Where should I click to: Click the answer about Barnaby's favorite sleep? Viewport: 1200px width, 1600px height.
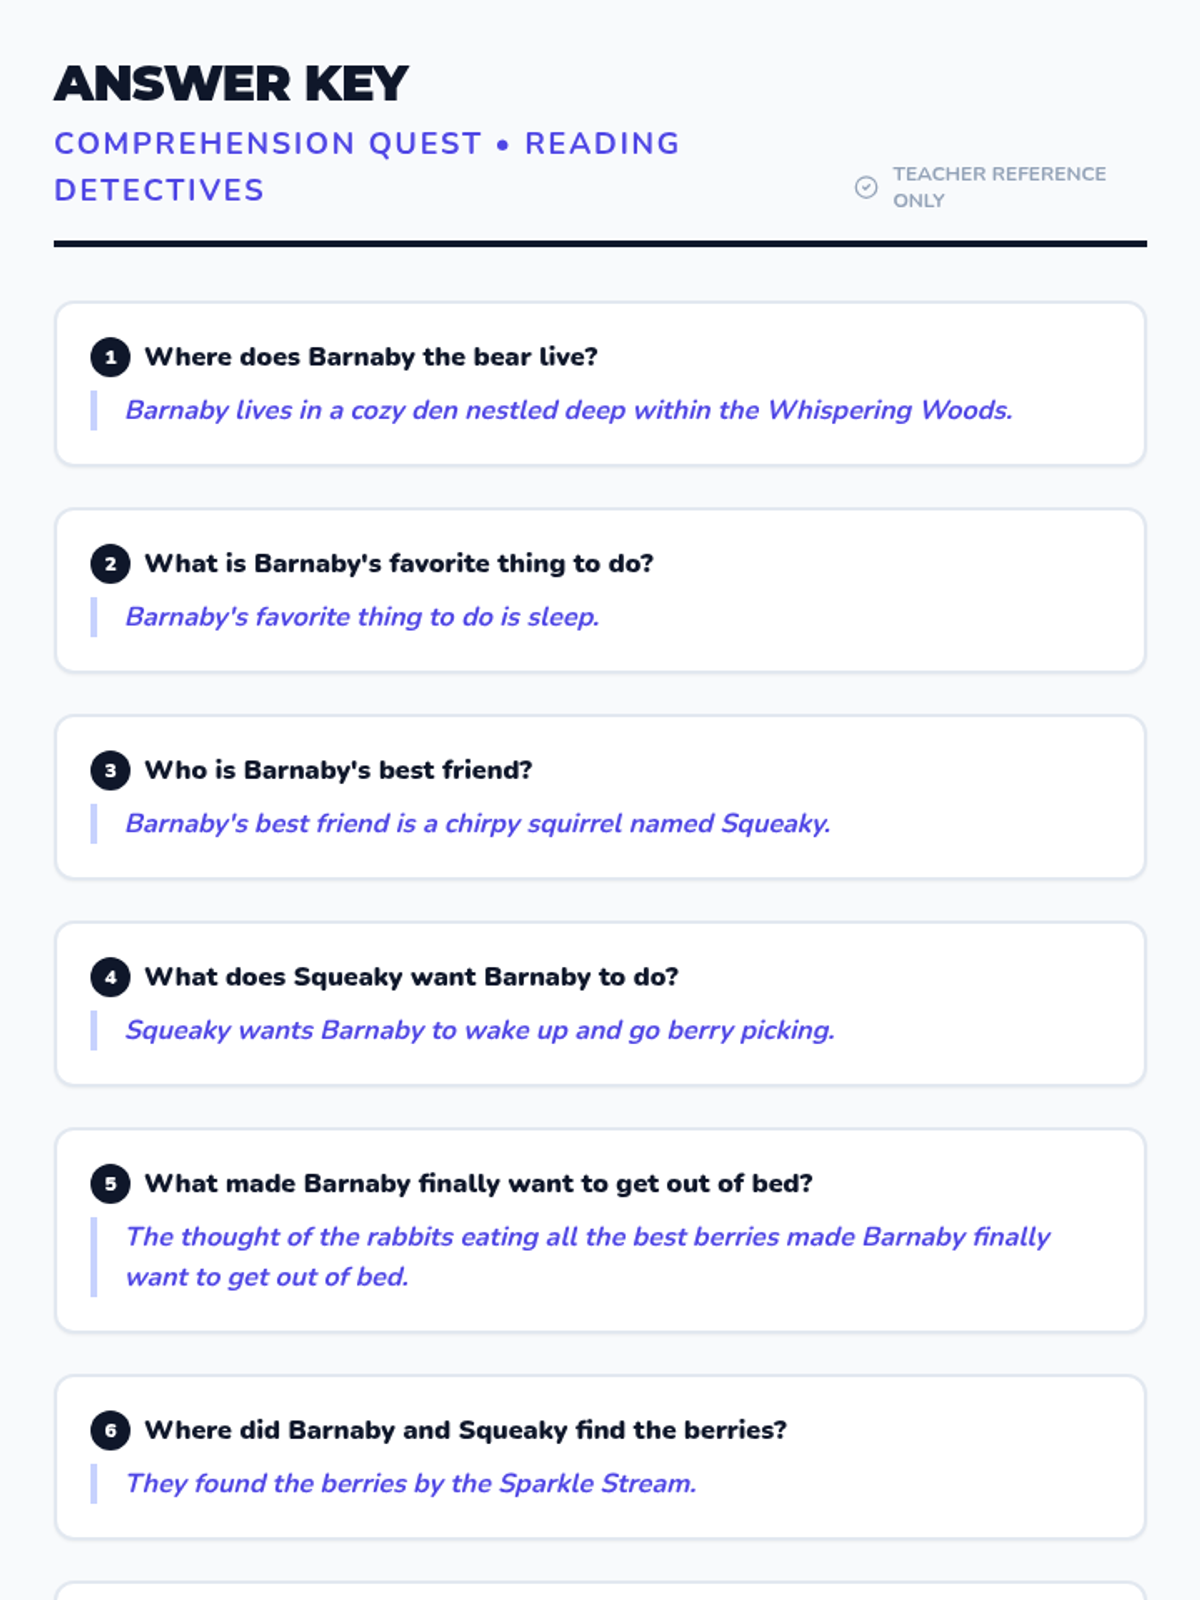[362, 617]
